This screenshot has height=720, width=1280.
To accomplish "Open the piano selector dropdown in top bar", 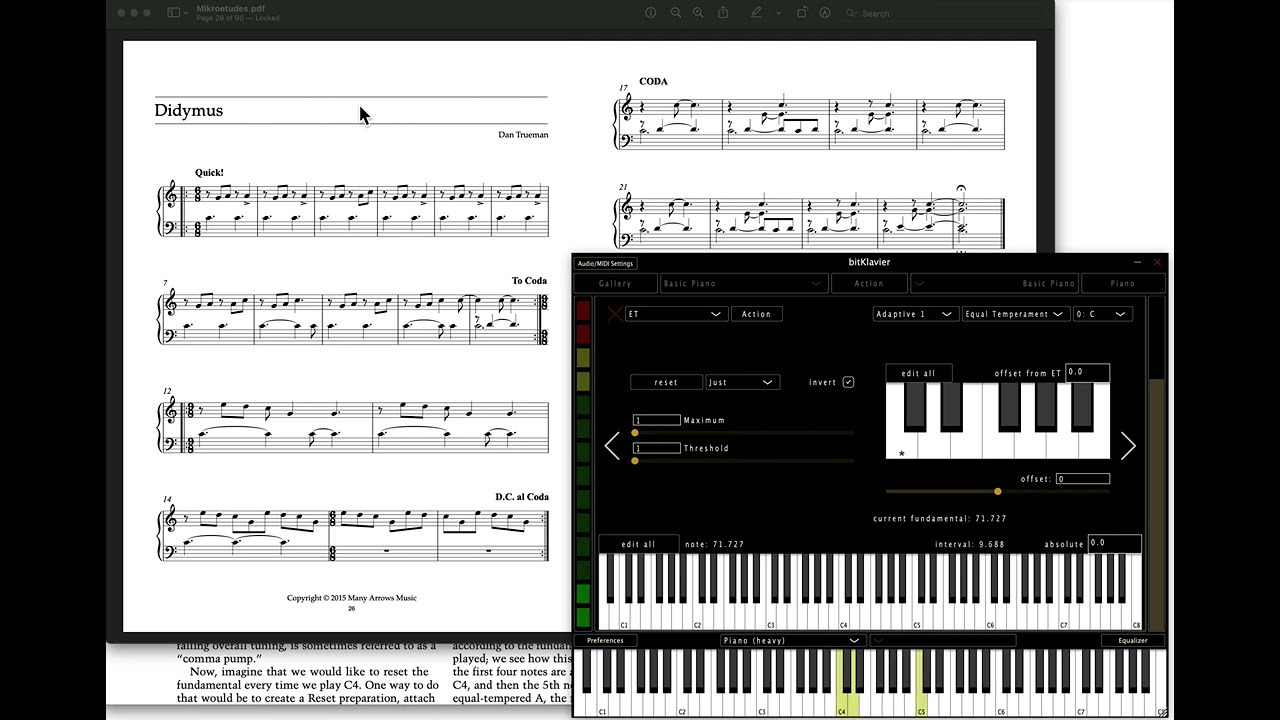I will click(x=995, y=284).
